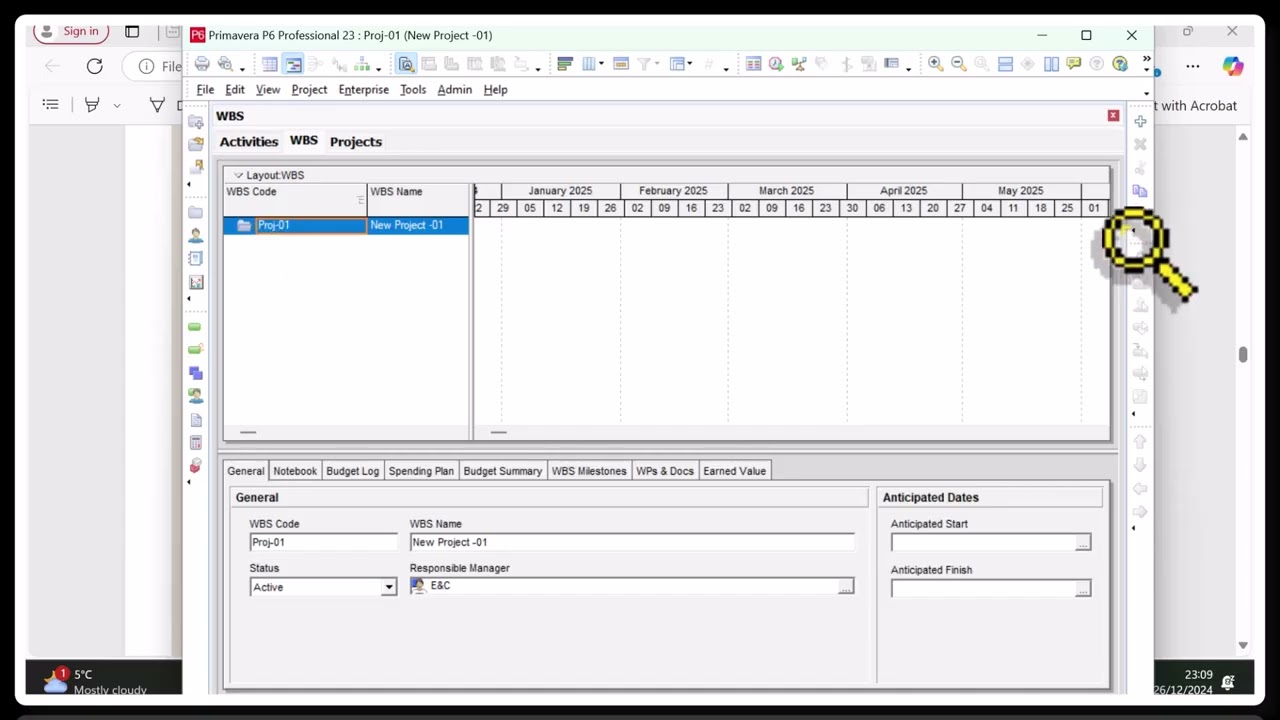Open the File menu
This screenshot has width=1280, height=720.
click(x=205, y=89)
